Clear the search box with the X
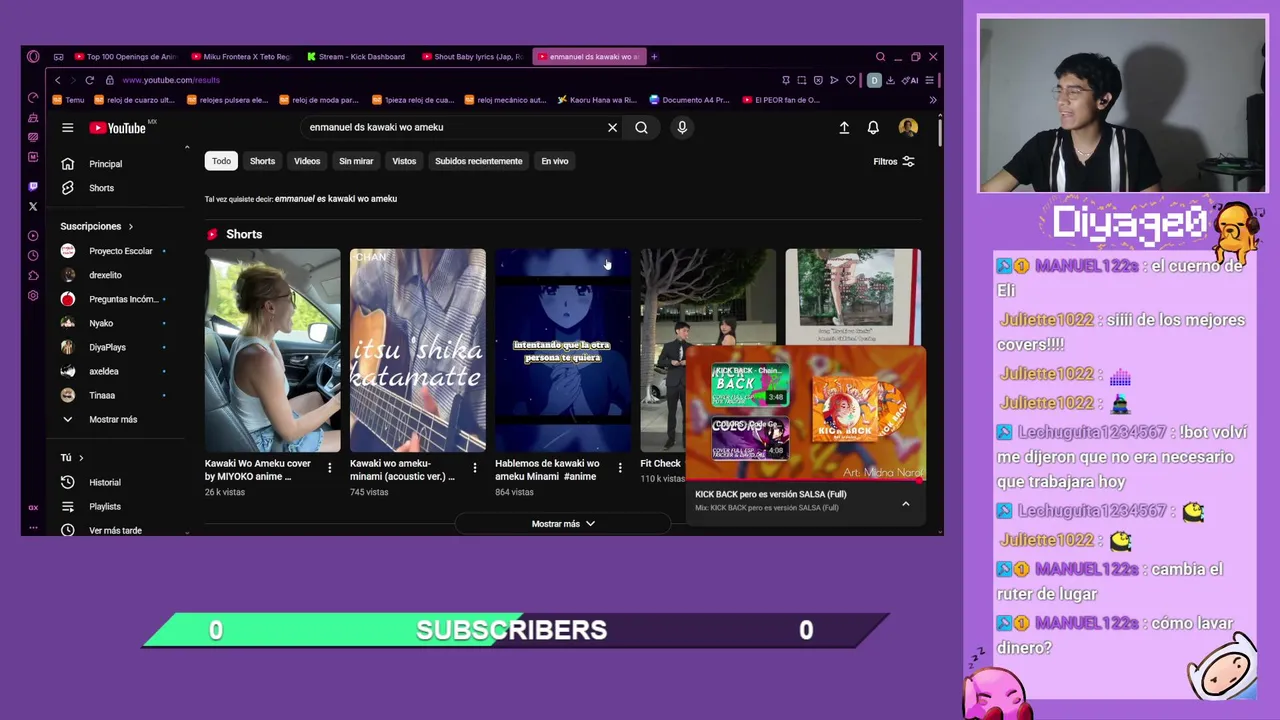Viewport: 1280px width, 720px height. pos(612,127)
